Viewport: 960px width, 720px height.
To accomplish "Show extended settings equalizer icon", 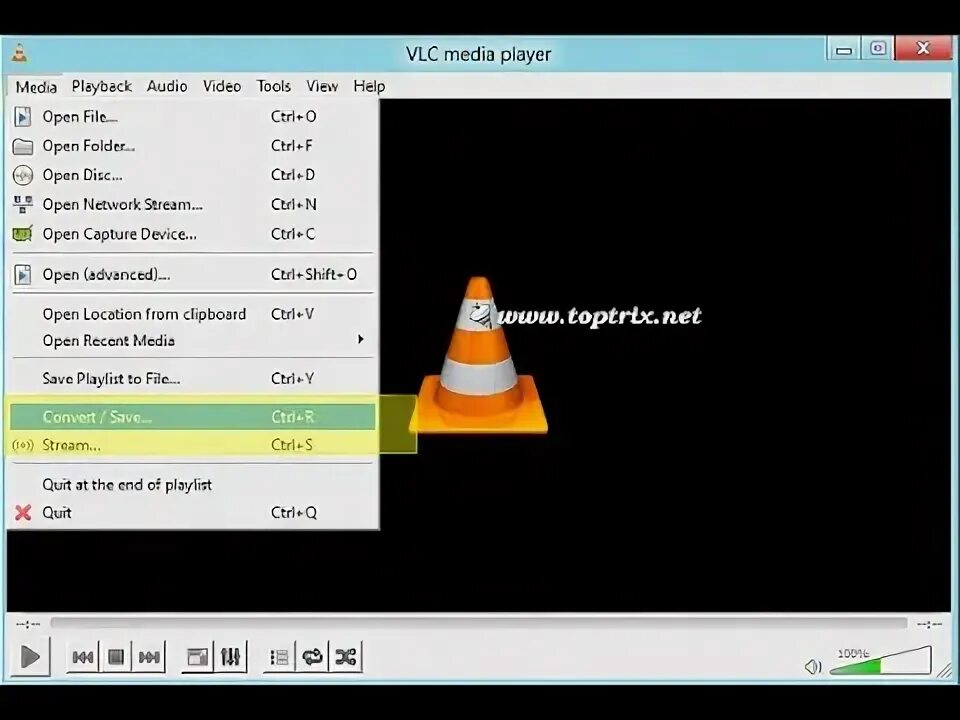I will 230,657.
